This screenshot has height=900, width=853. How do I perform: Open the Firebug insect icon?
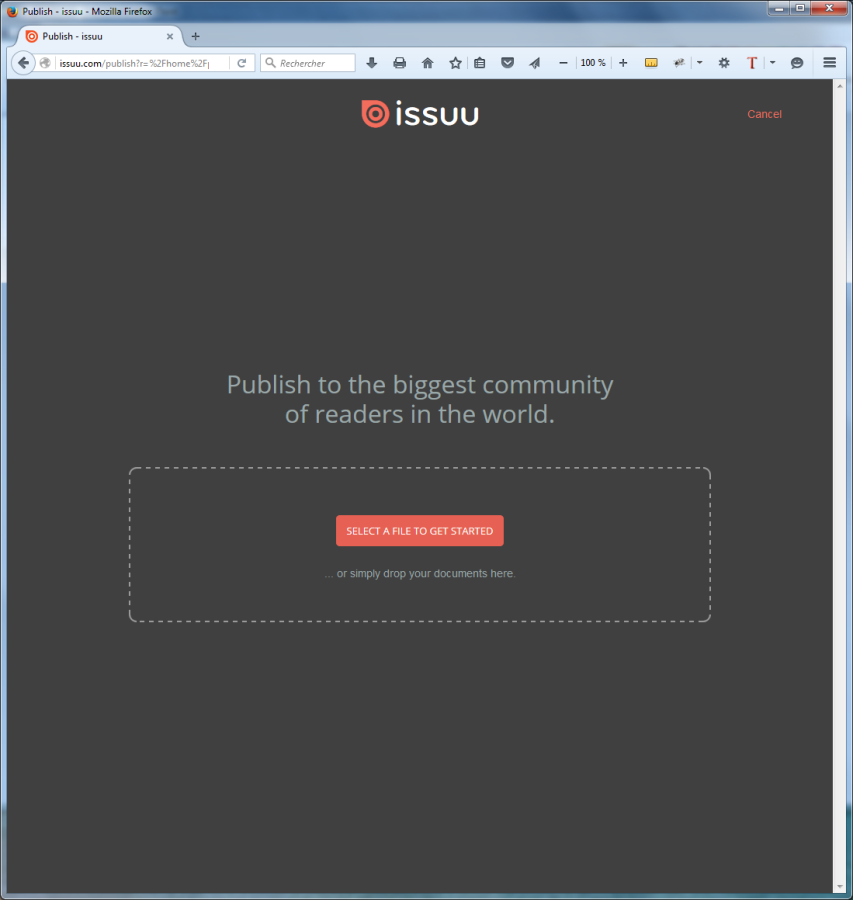coord(679,63)
